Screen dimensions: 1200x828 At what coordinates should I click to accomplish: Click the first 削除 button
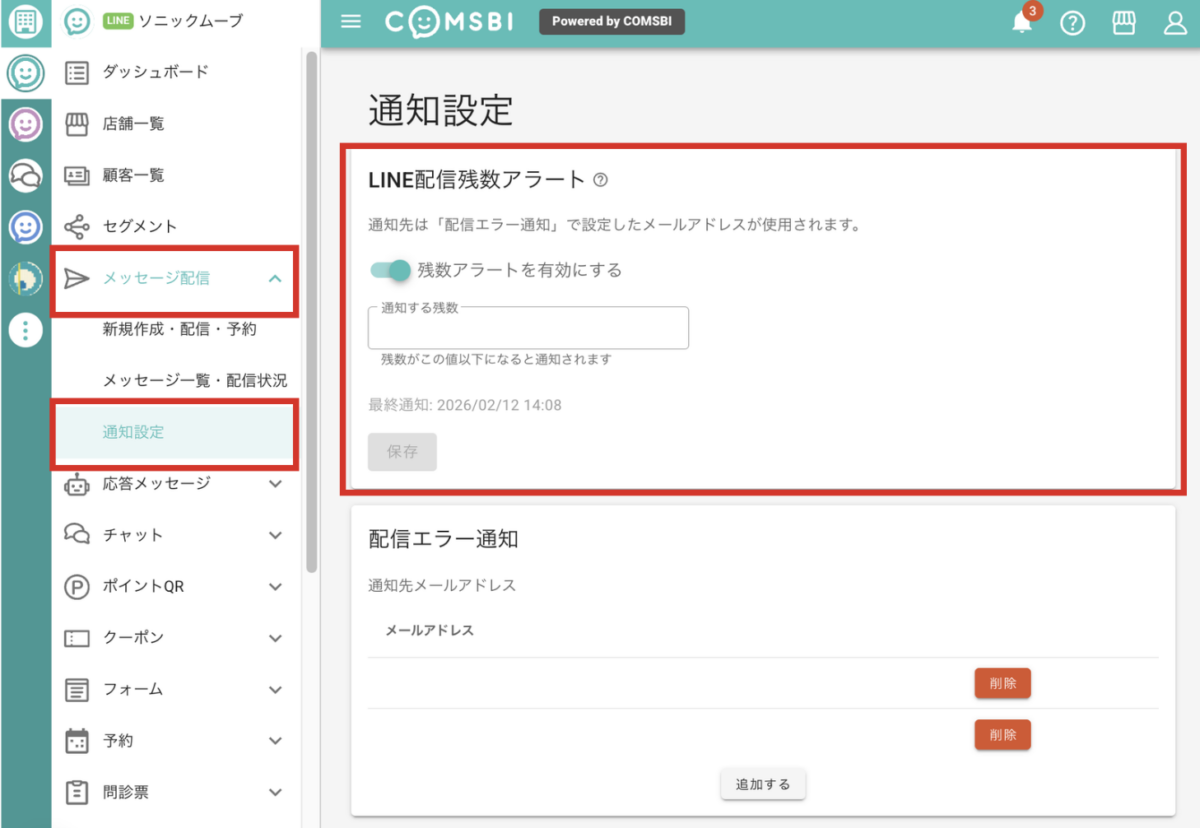point(1002,683)
